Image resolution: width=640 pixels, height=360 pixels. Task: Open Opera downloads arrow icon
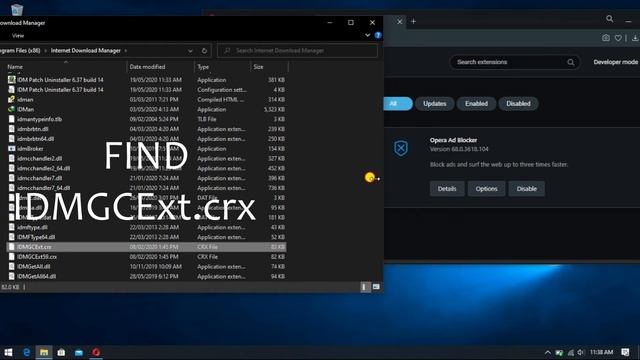tap(635, 38)
